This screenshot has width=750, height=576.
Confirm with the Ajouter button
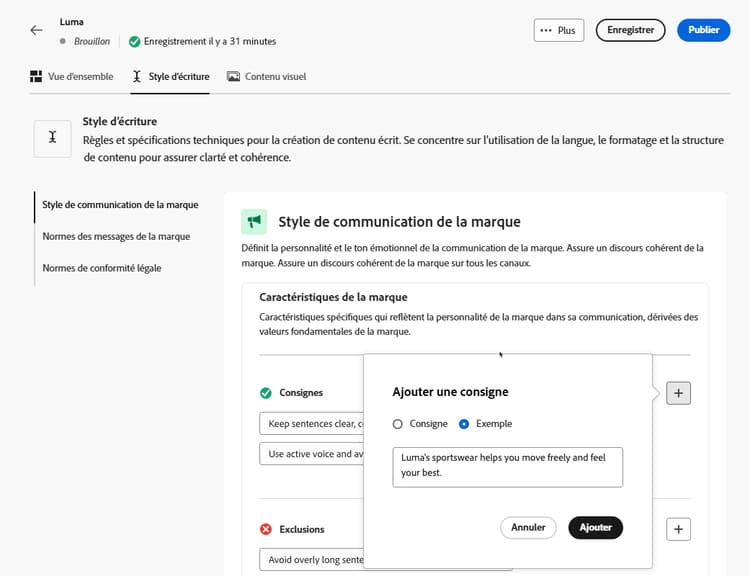tap(596, 527)
